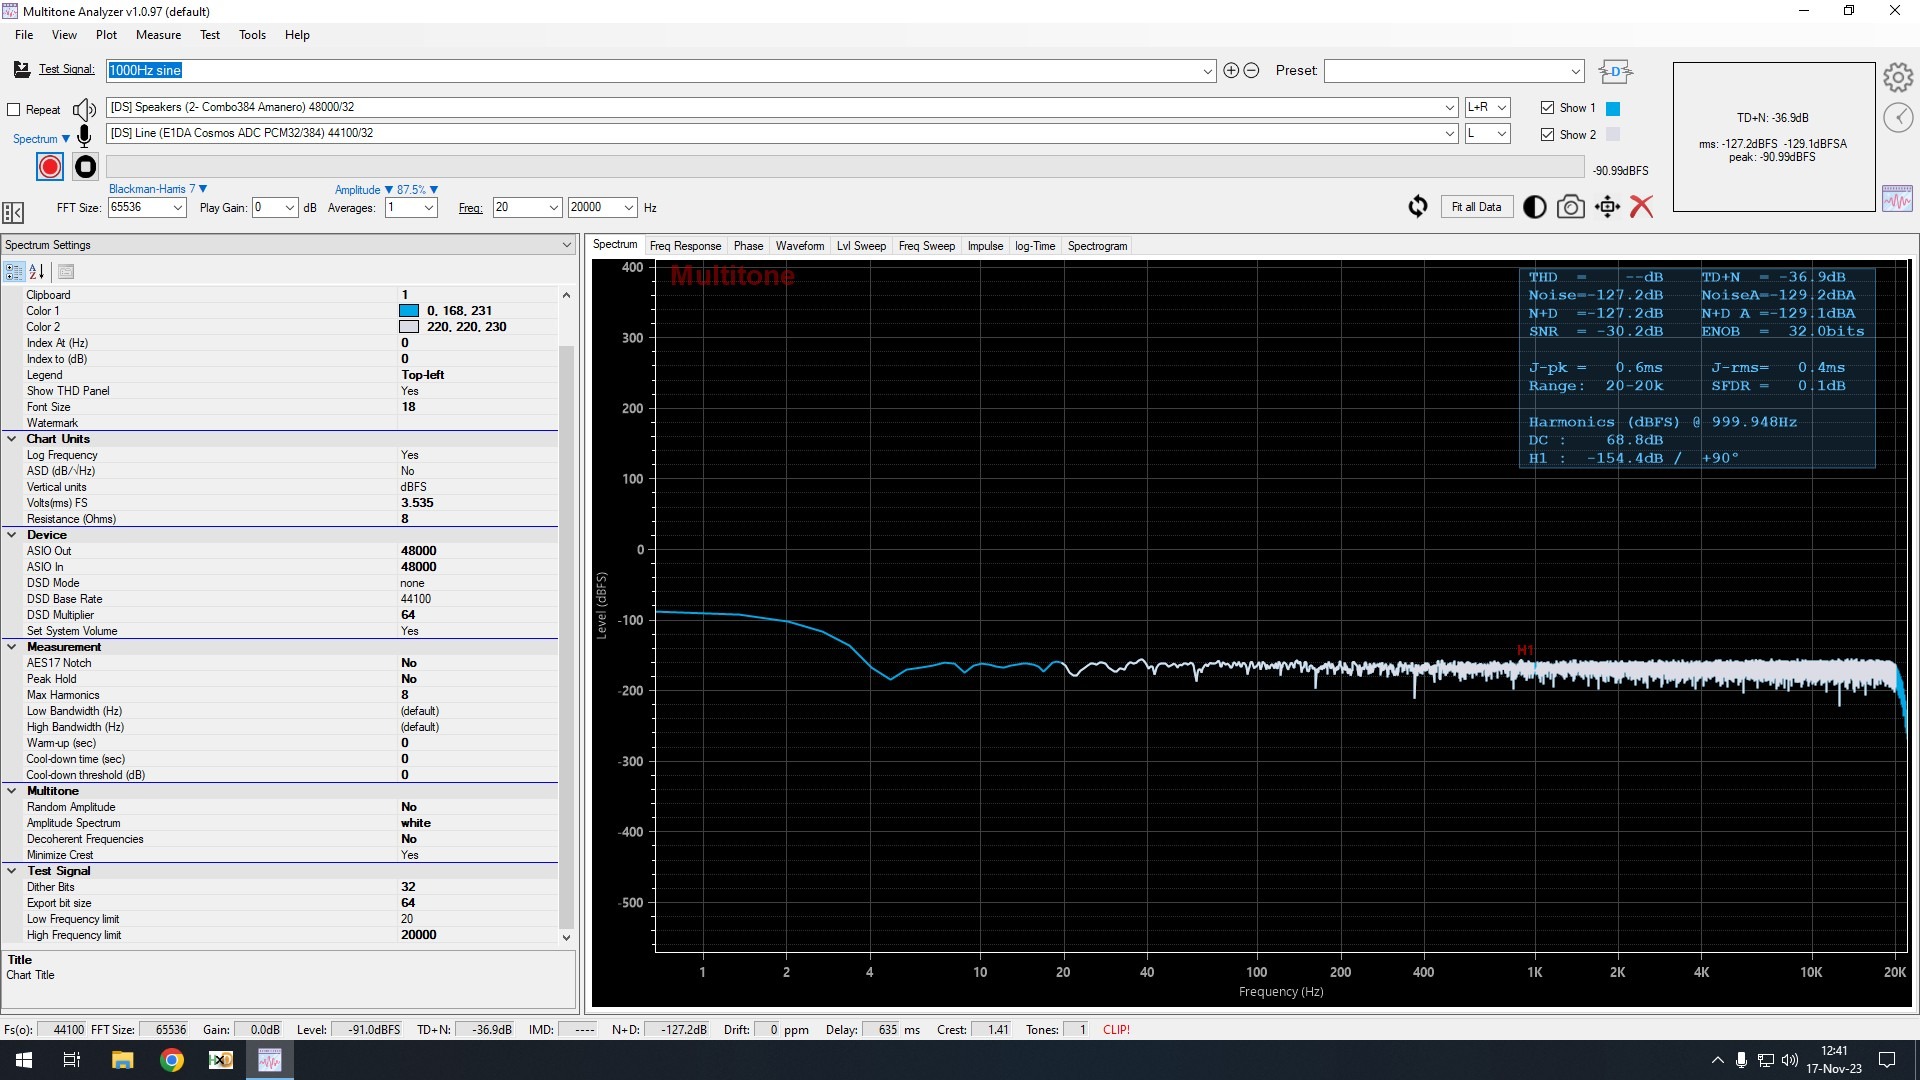The image size is (1920, 1080).
Task: Open the Measure menu
Action: point(158,35)
